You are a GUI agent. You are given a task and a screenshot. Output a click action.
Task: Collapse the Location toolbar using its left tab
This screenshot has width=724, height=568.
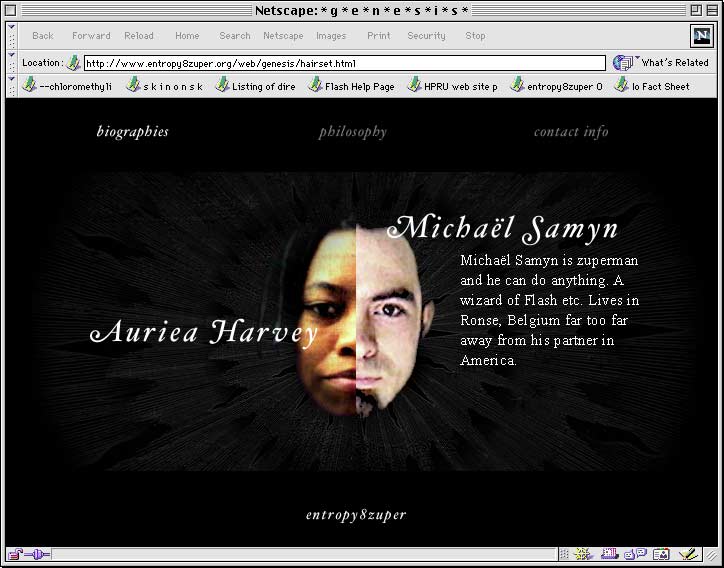pos(11,62)
